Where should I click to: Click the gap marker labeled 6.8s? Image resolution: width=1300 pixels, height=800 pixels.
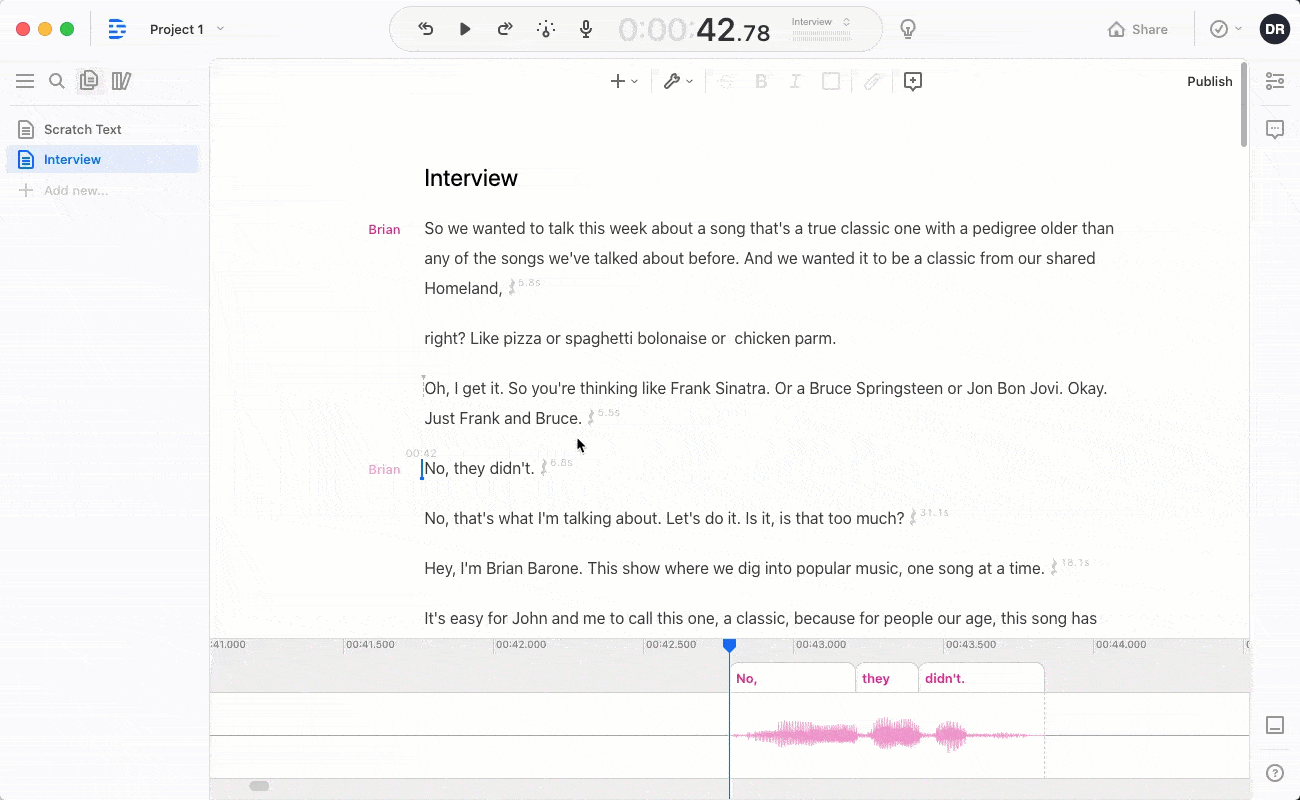(x=556, y=466)
